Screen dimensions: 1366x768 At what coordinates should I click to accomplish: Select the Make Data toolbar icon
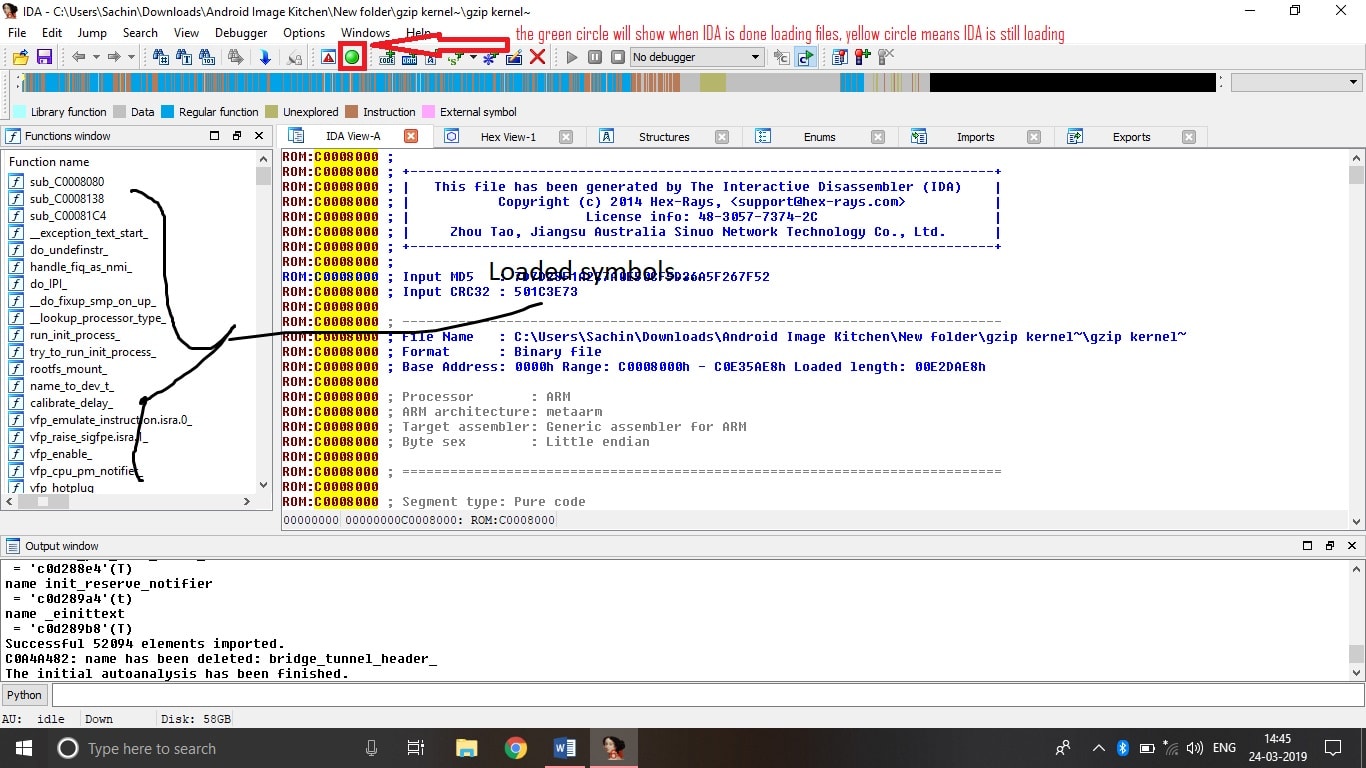pos(408,57)
